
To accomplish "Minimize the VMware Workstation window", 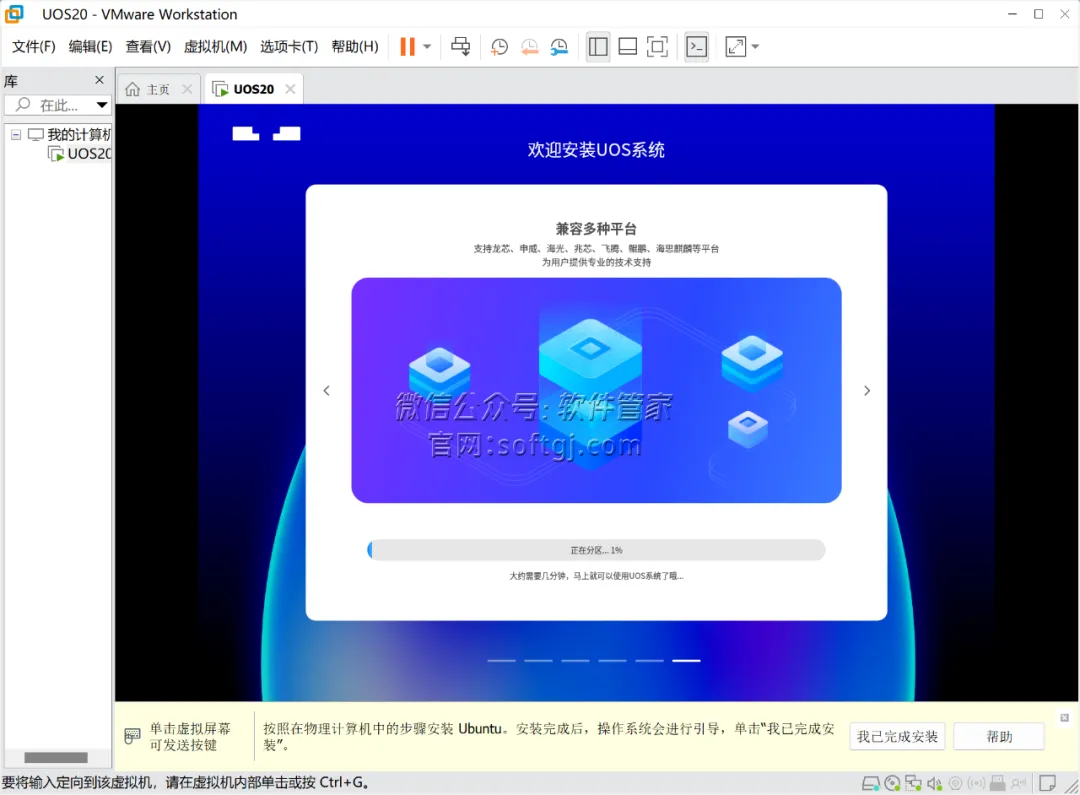I will click(1012, 14).
